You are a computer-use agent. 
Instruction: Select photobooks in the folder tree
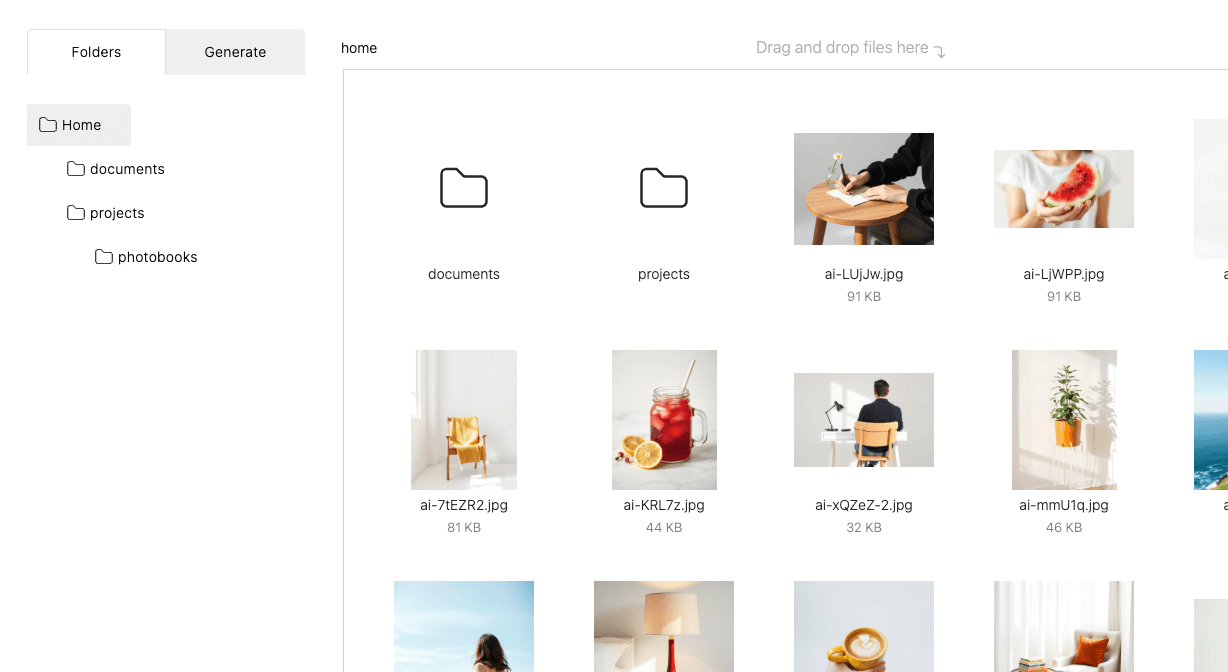(x=158, y=257)
